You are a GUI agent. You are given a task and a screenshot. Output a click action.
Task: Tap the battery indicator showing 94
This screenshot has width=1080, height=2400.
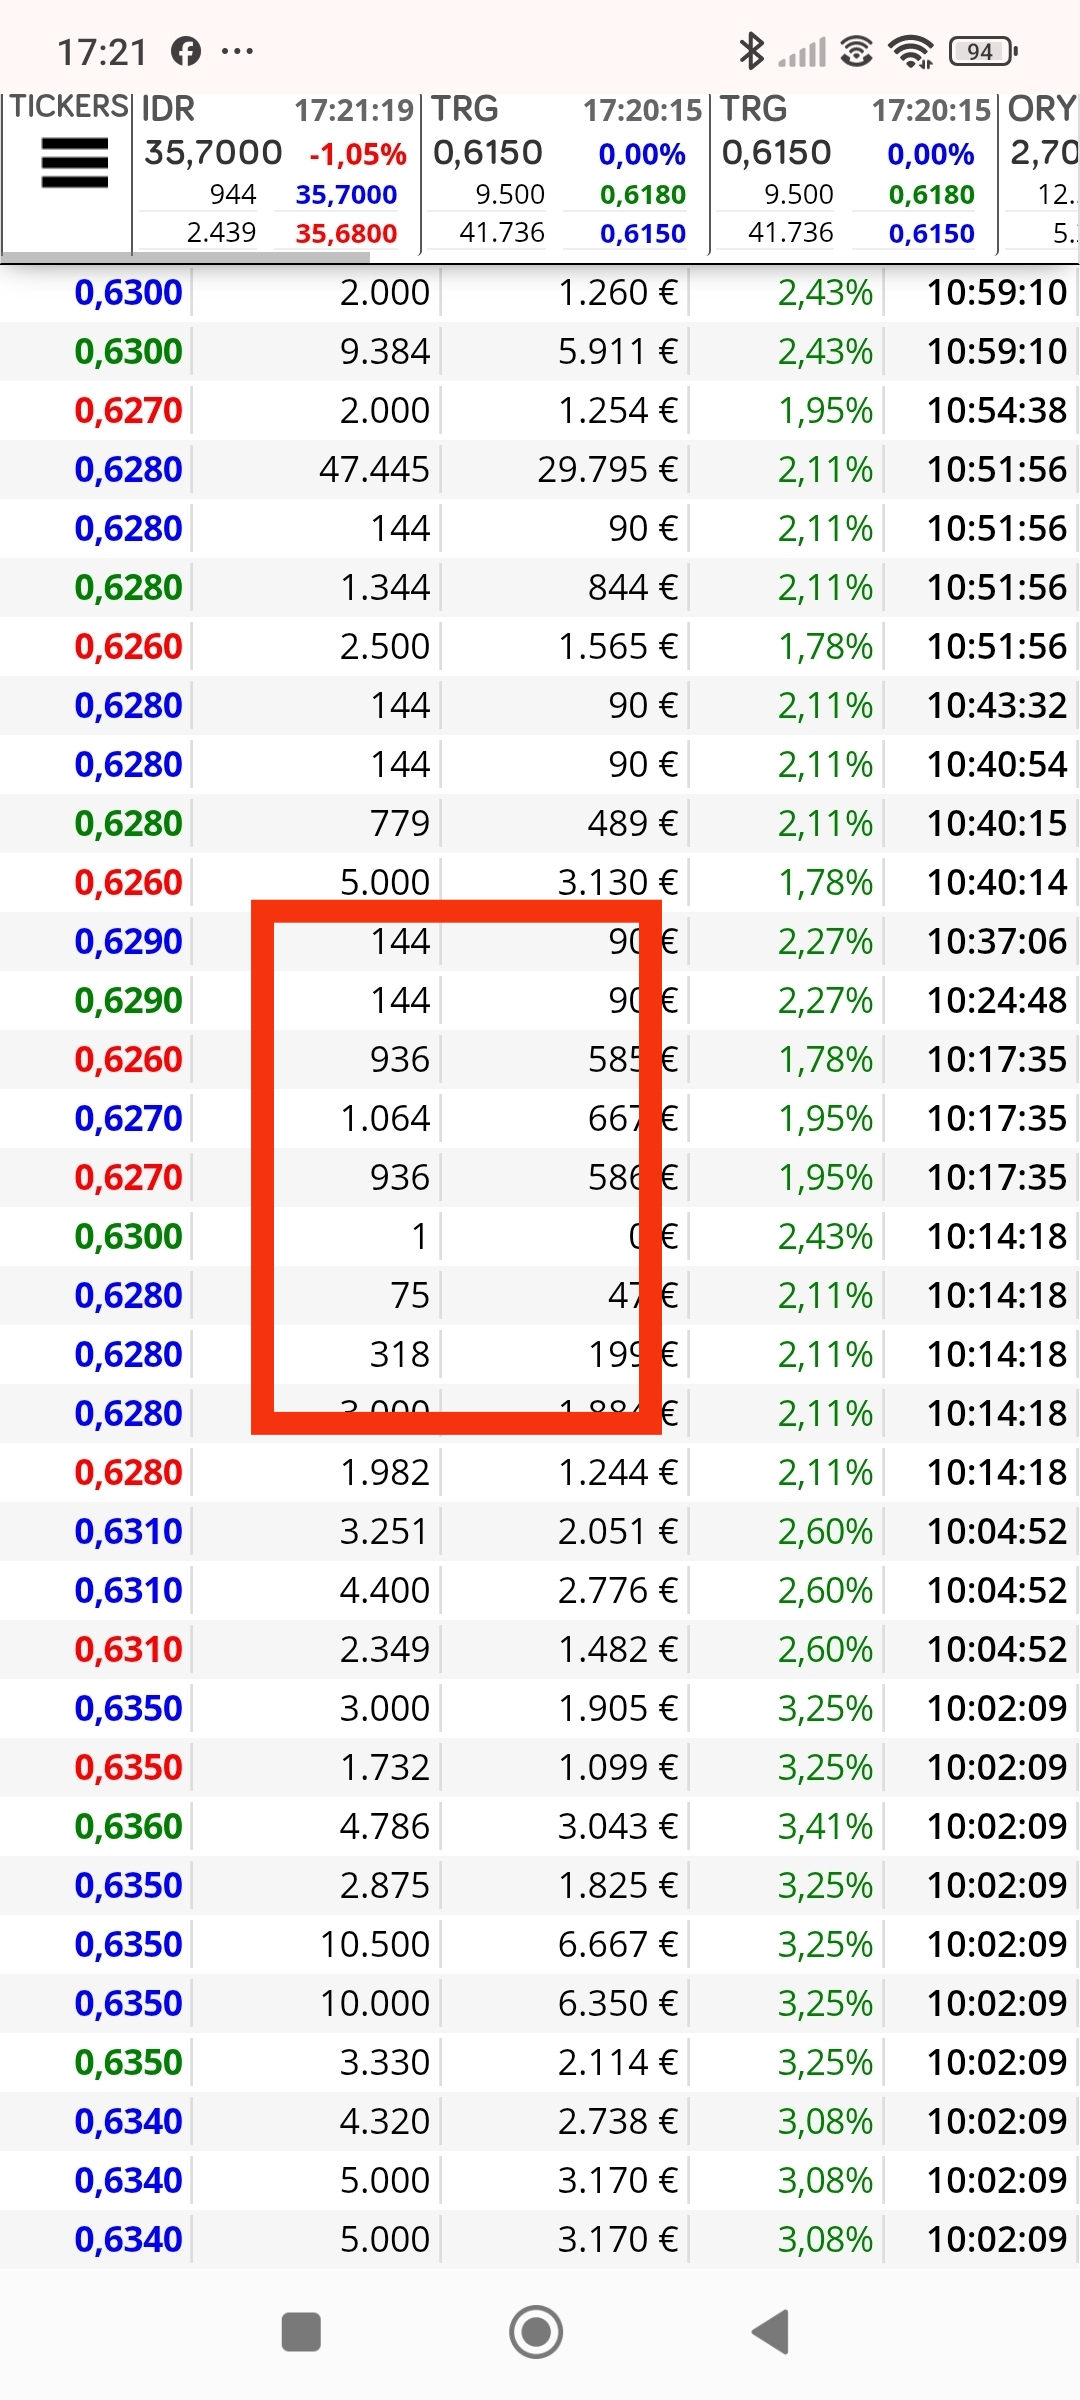point(982,51)
